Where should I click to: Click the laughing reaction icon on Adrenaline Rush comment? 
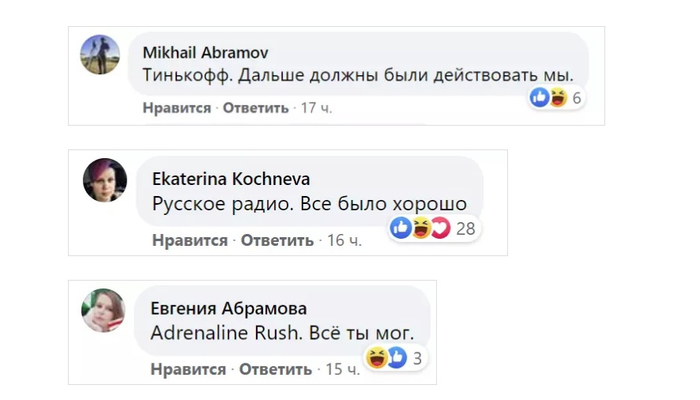(377, 357)
